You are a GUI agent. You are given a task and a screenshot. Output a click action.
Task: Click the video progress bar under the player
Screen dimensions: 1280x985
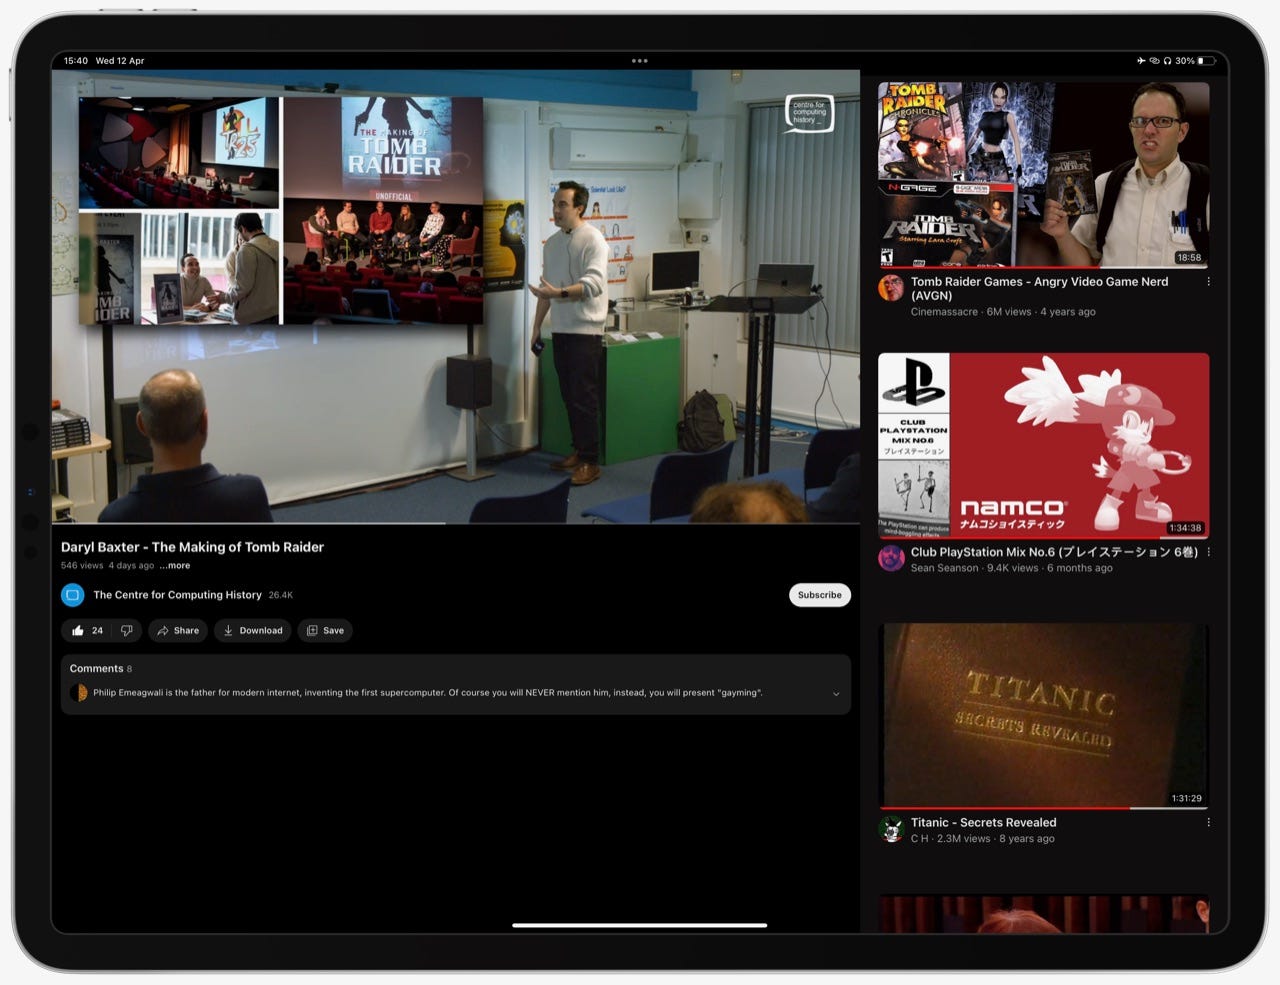(456, 523)
